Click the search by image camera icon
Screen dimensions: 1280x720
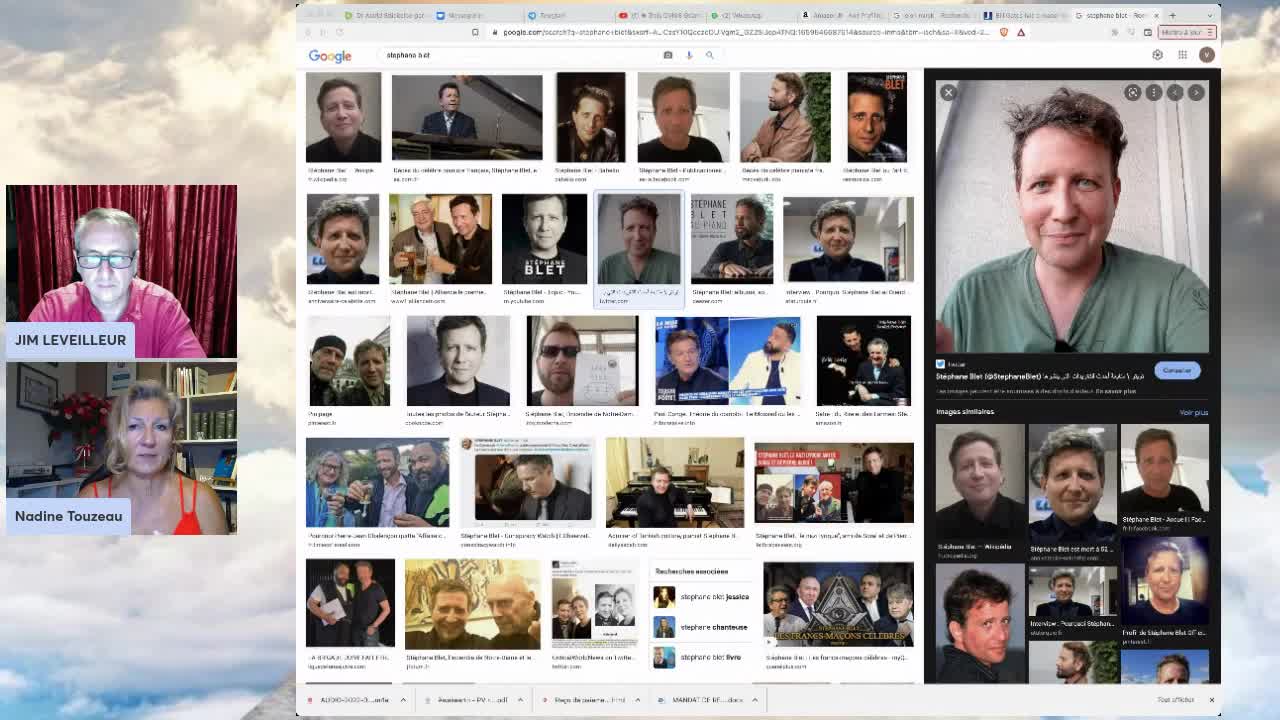tap(668, 55)
